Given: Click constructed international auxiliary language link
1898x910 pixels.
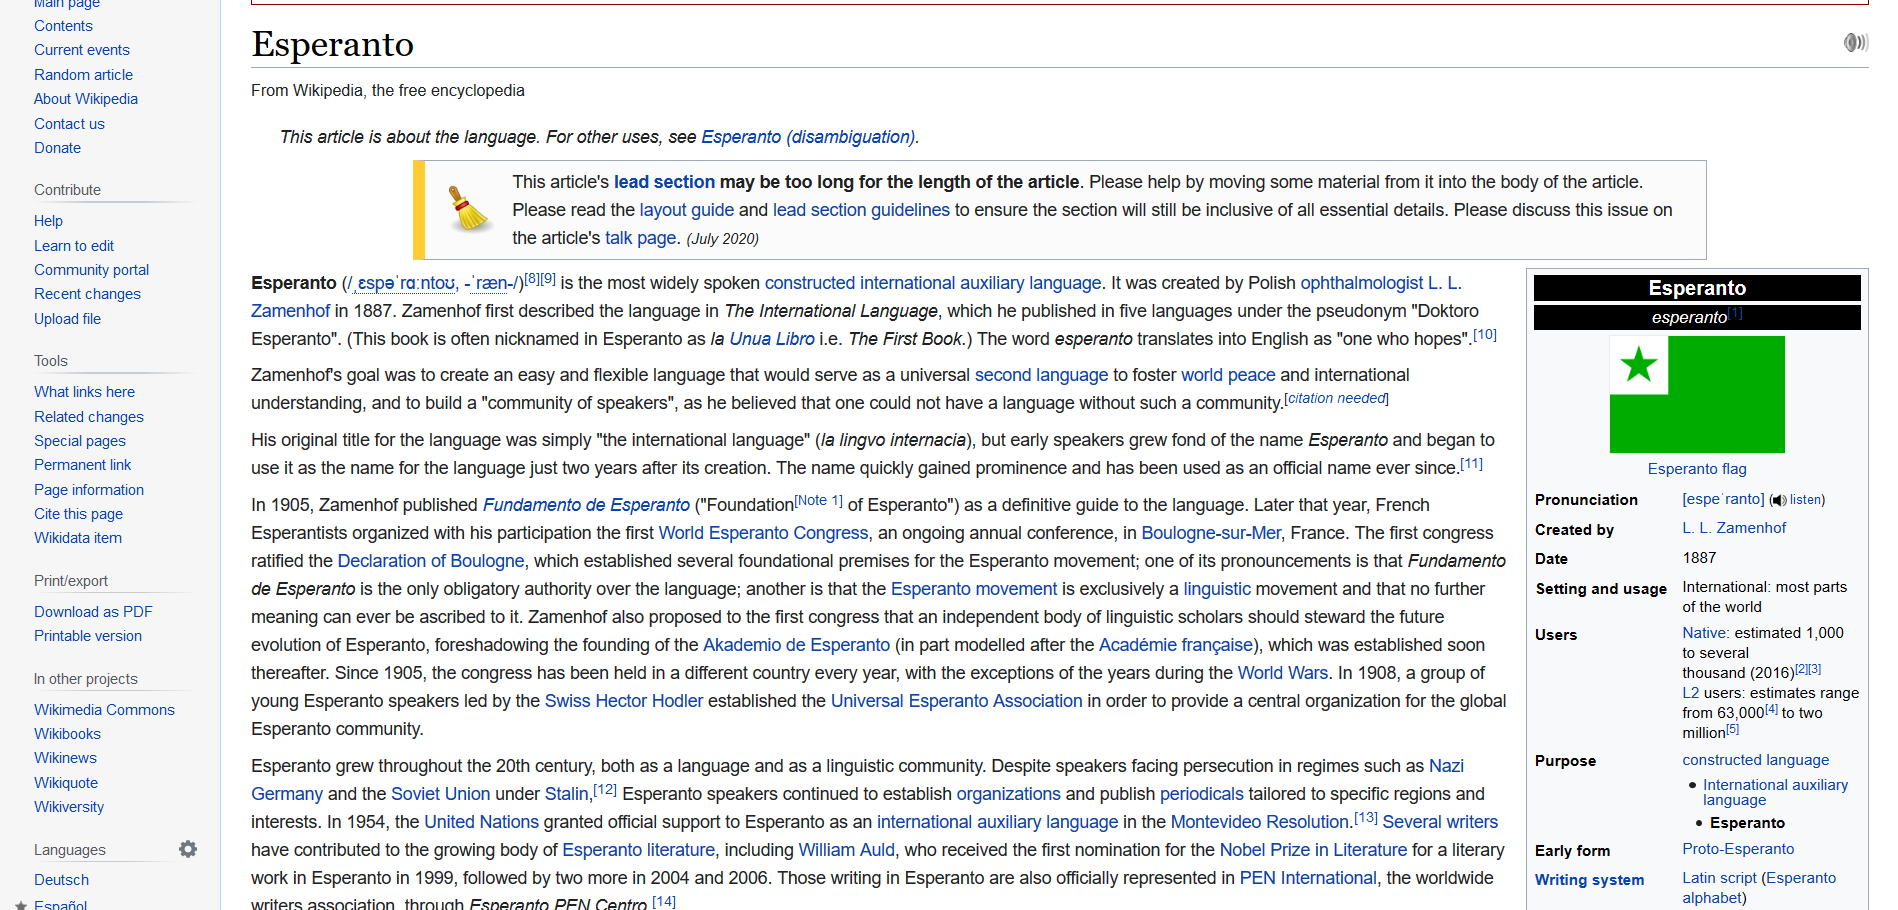Looking at the screenshot, I should (933, 283).
